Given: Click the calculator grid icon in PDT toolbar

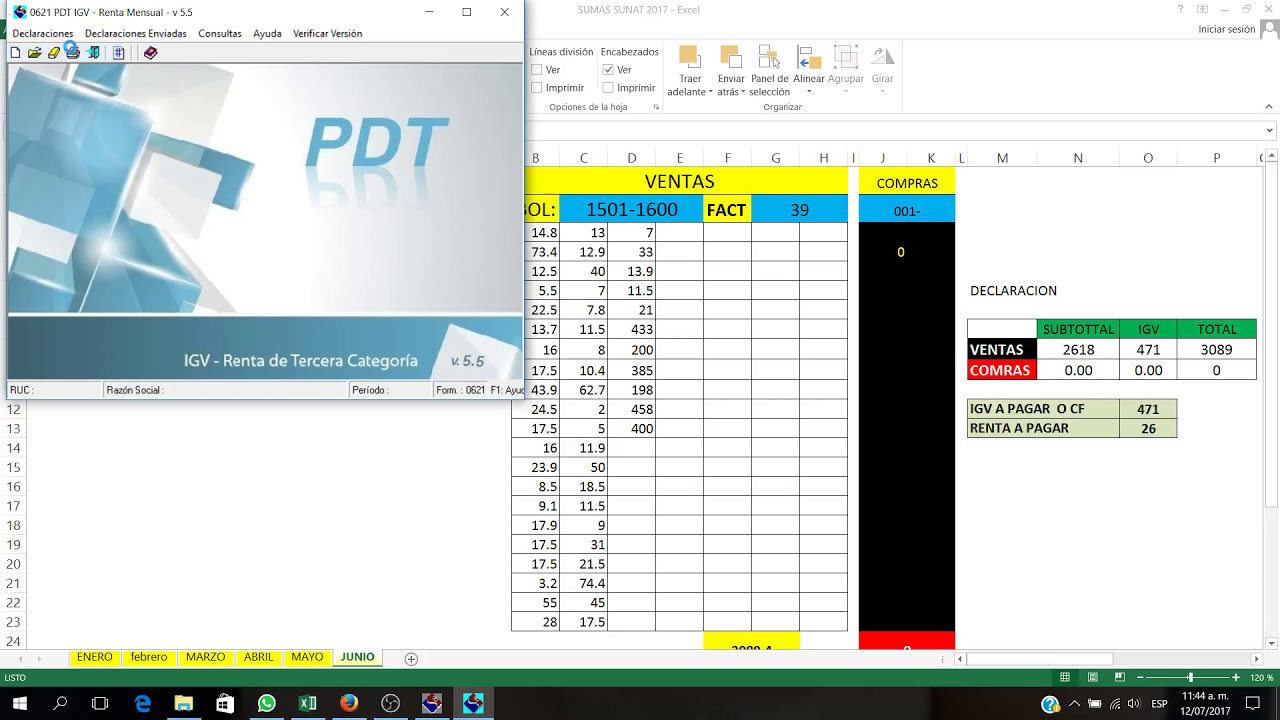Looking at the screenshot, I should 118,53.
